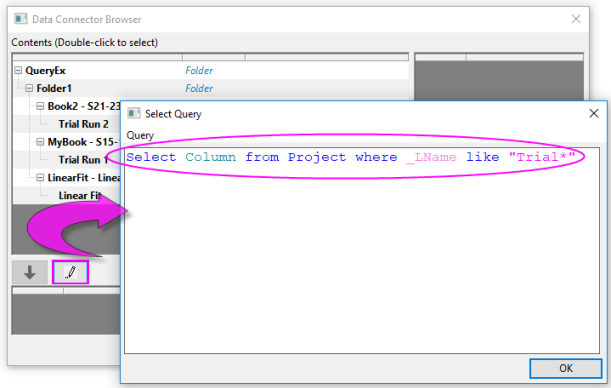Collapse the Book2 - S21-23 node

point(40,106)
